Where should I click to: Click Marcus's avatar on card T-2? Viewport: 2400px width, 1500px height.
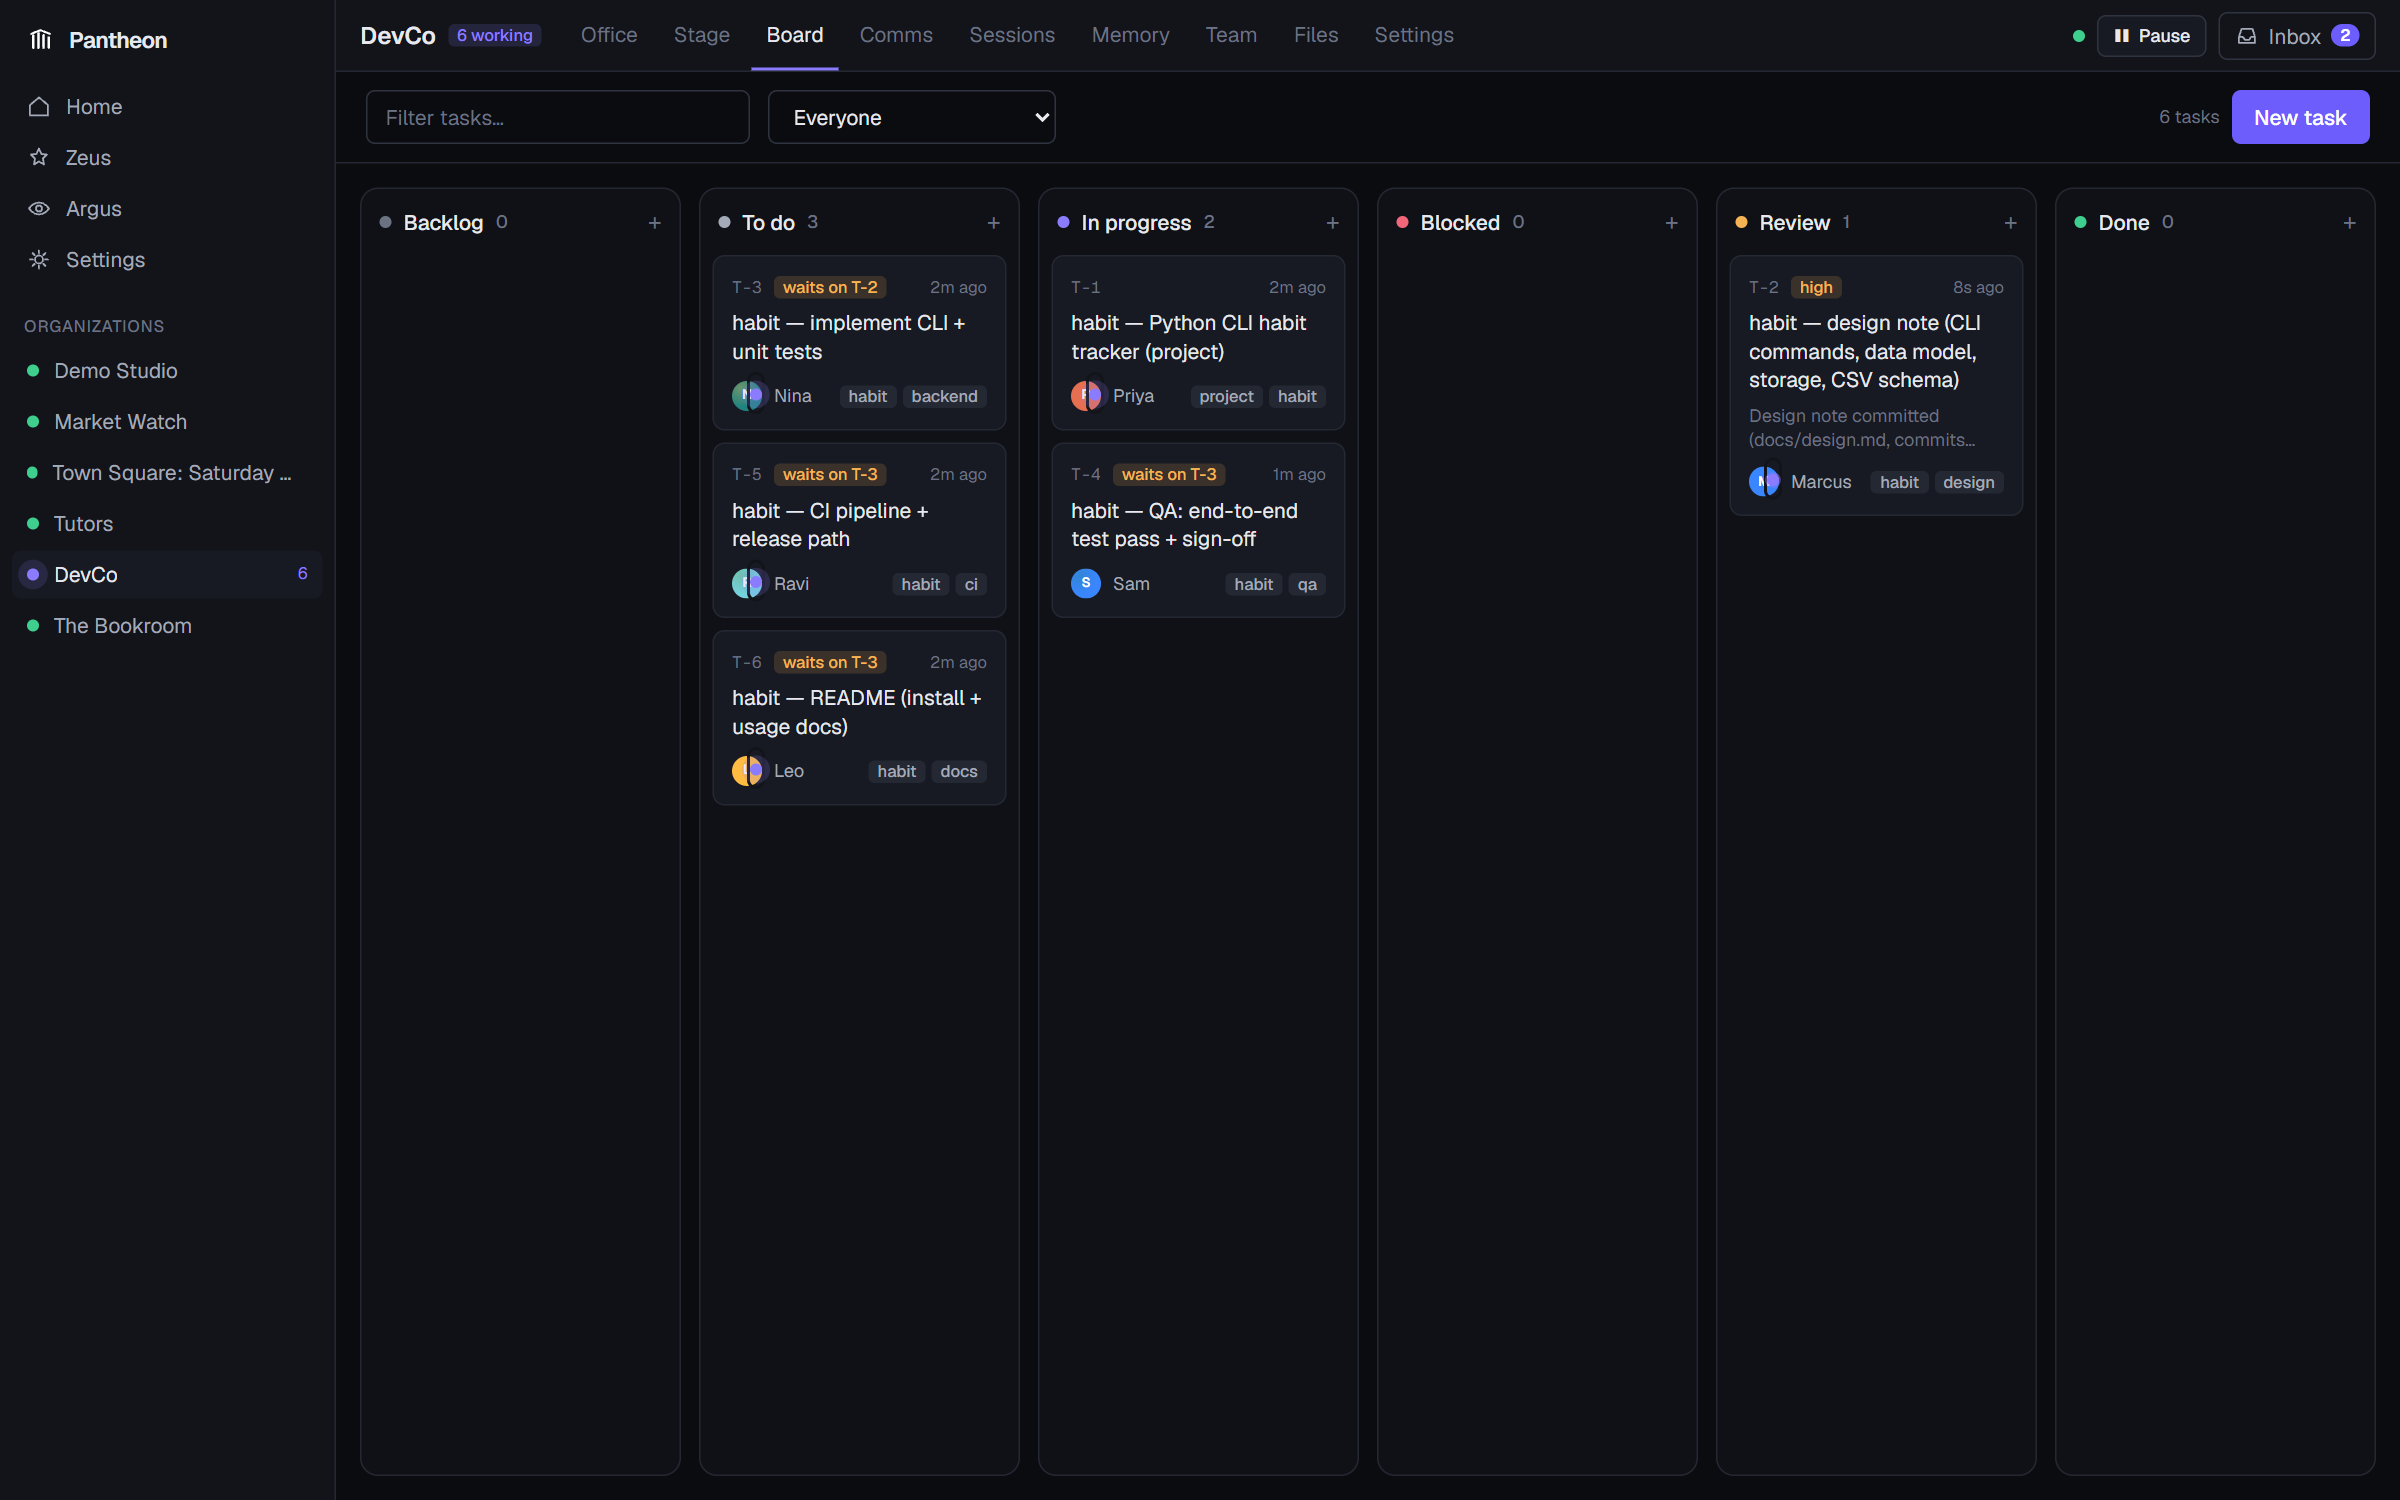click(x=1765, y=482)
